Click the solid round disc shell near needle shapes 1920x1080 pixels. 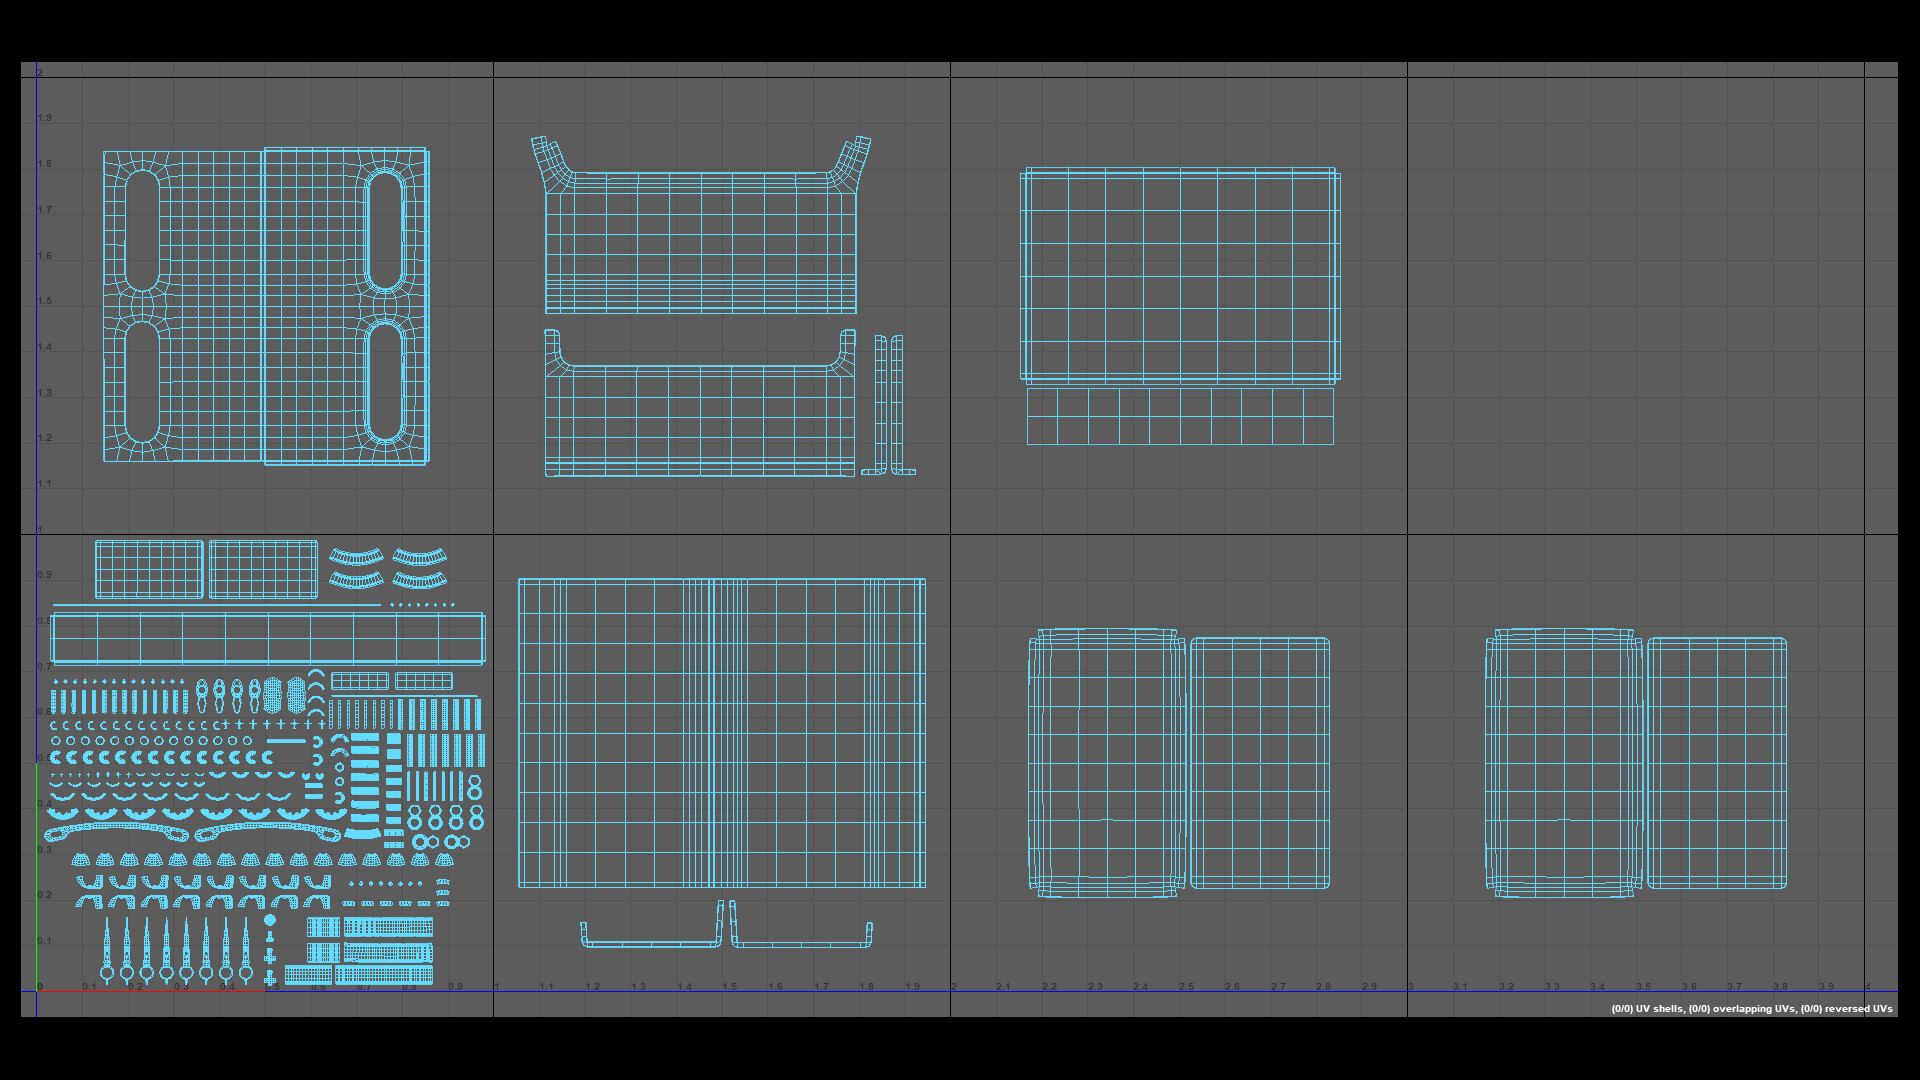pyautogui.click(x=270, y=920)
